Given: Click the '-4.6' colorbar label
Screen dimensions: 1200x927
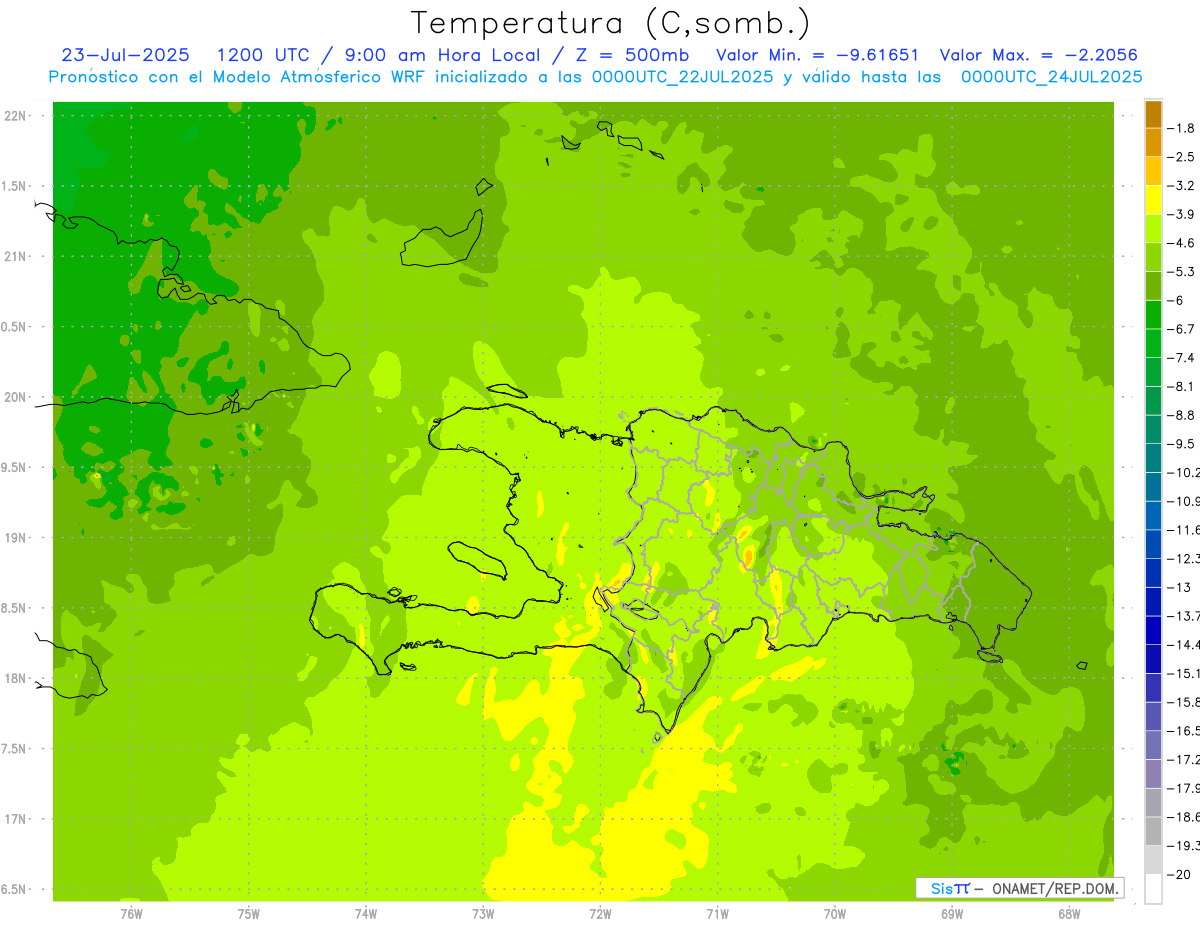Looking at the screenshot, I should [x=1181, y=244].
